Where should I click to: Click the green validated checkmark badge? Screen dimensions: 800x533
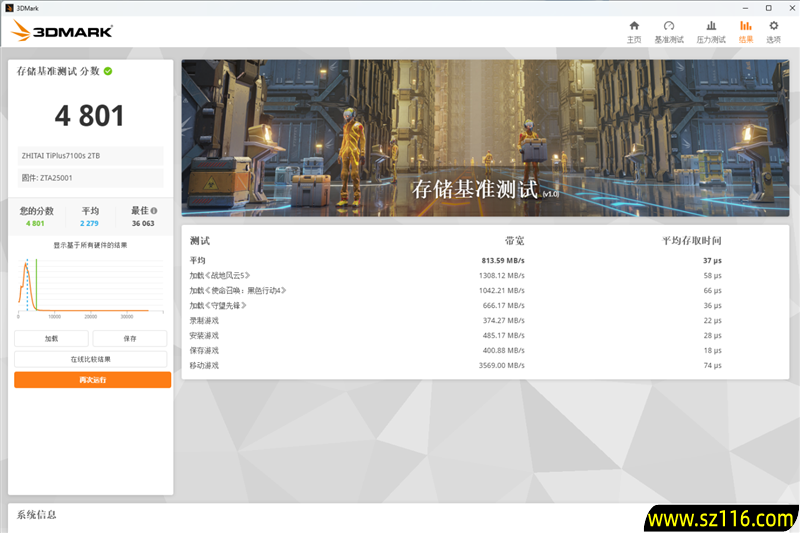pyautogui.click(x=108, y=71)
